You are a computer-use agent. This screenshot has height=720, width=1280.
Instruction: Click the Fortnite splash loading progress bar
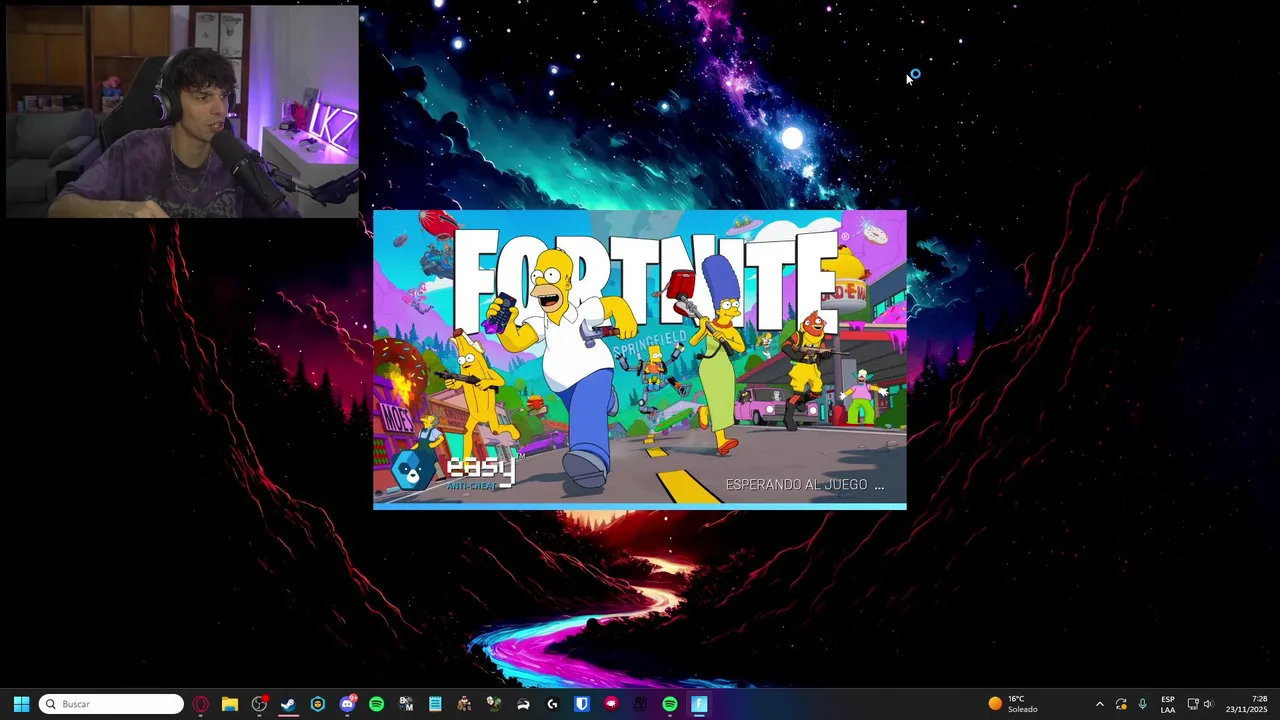[640, 506]
